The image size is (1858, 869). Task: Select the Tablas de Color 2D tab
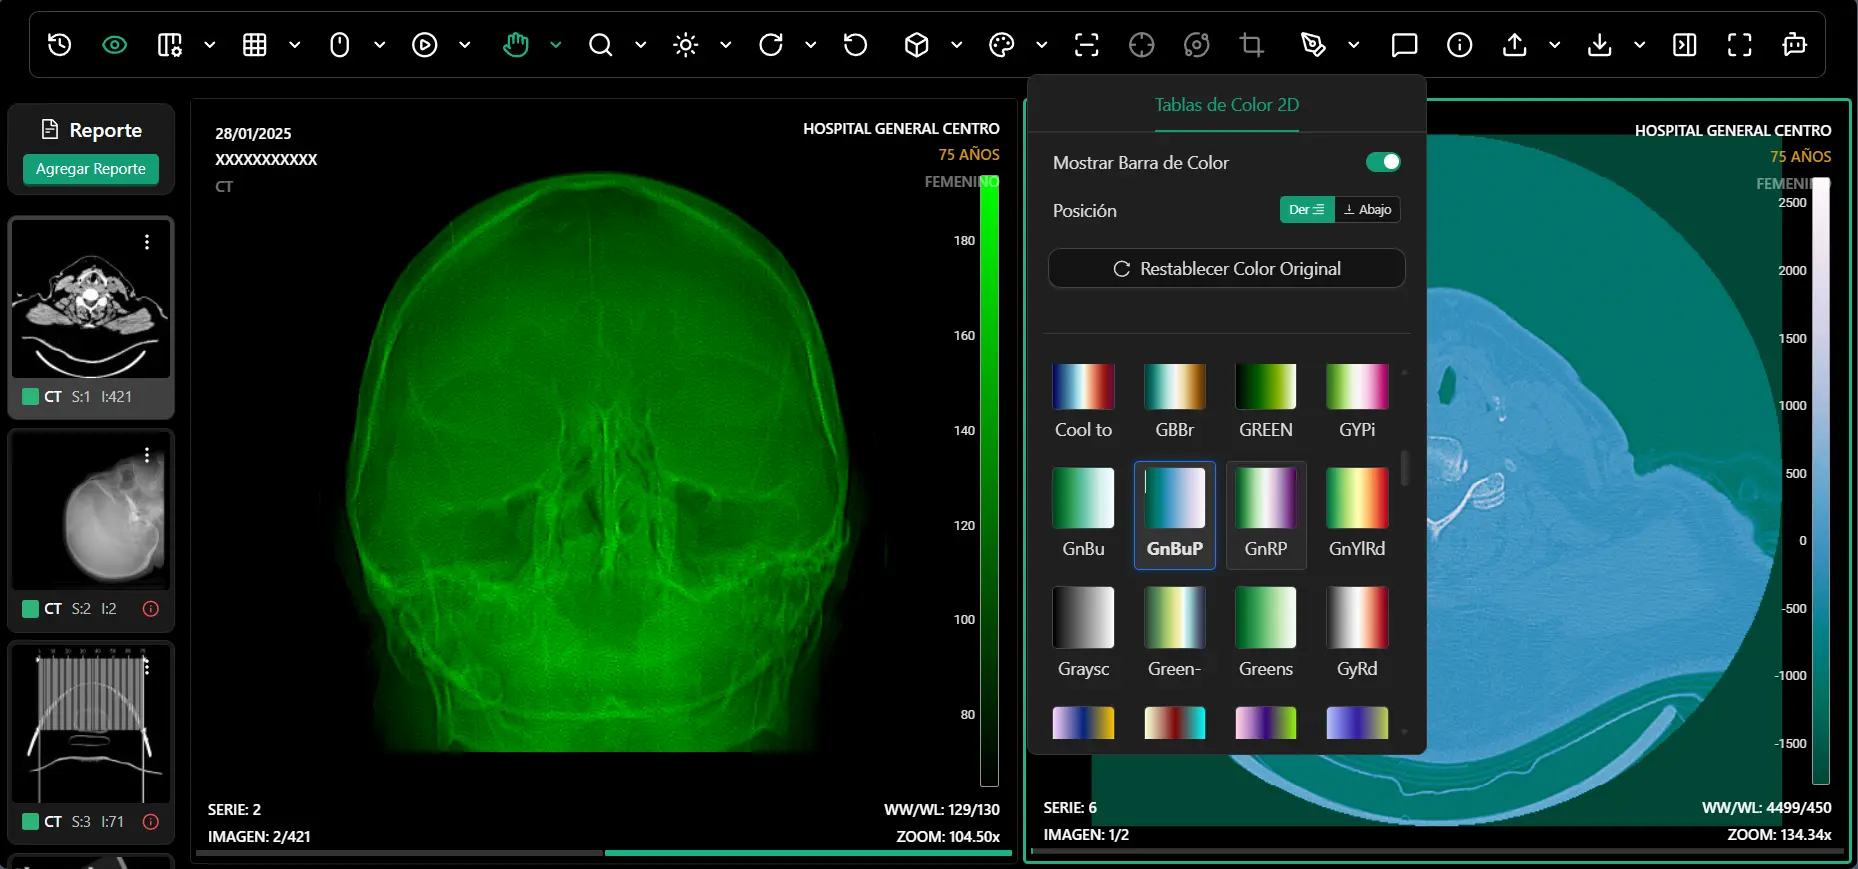(x=1226, y=105)
